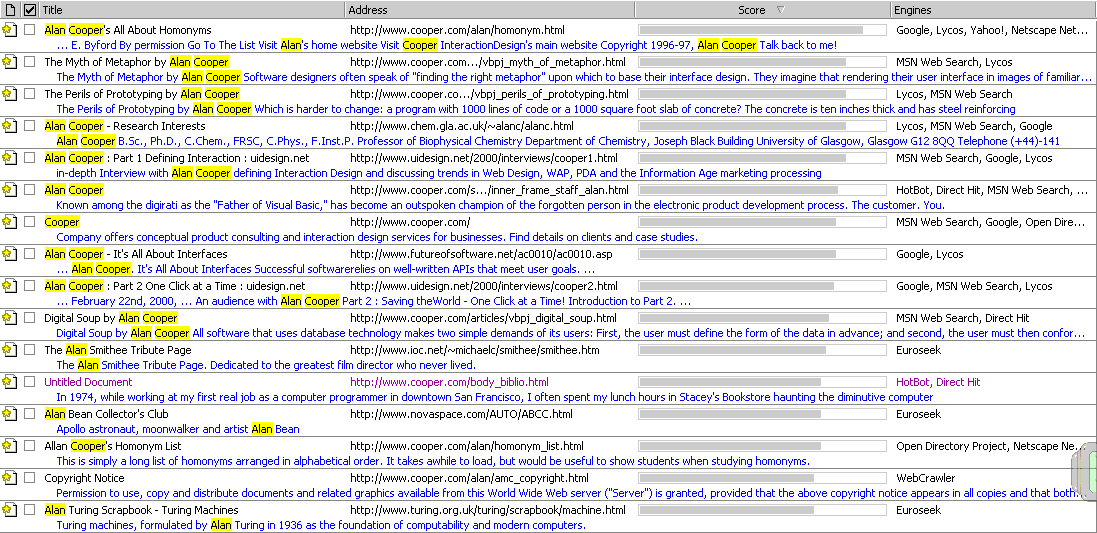Screen dimensions: 1097x533
Task: Click the sort arrow in the Score header
Action: [780, 10]
